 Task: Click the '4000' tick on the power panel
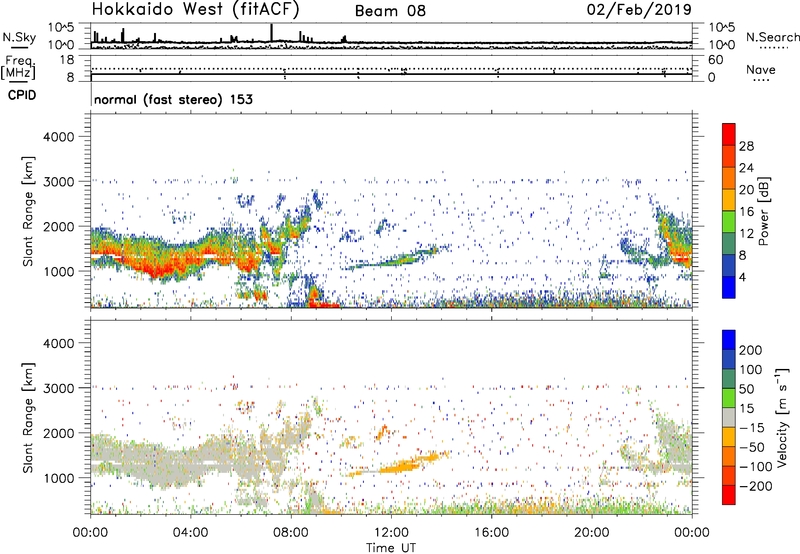[x=59, y=137]
